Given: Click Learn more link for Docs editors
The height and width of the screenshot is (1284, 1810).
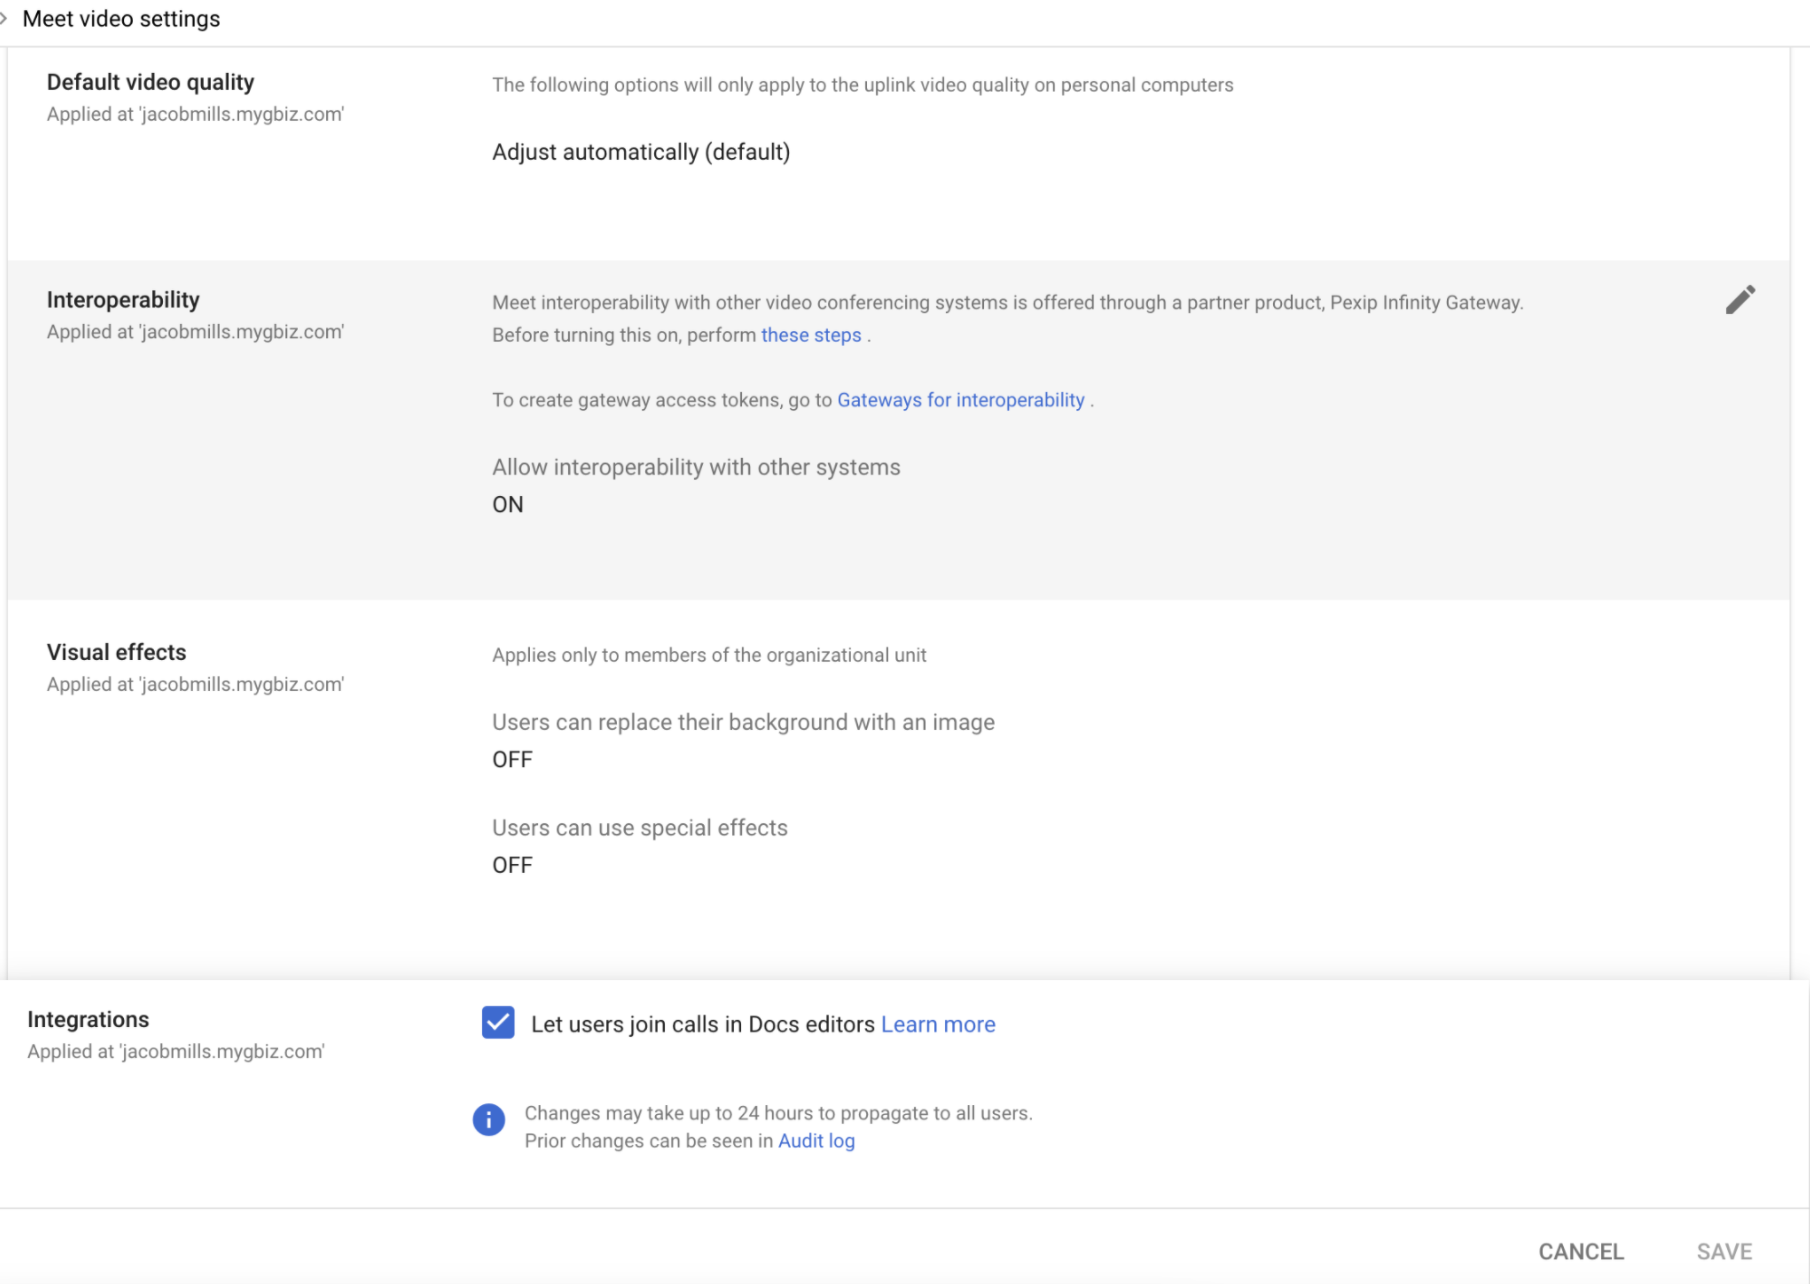Looking at the screenshot, I should point(937,1024).
